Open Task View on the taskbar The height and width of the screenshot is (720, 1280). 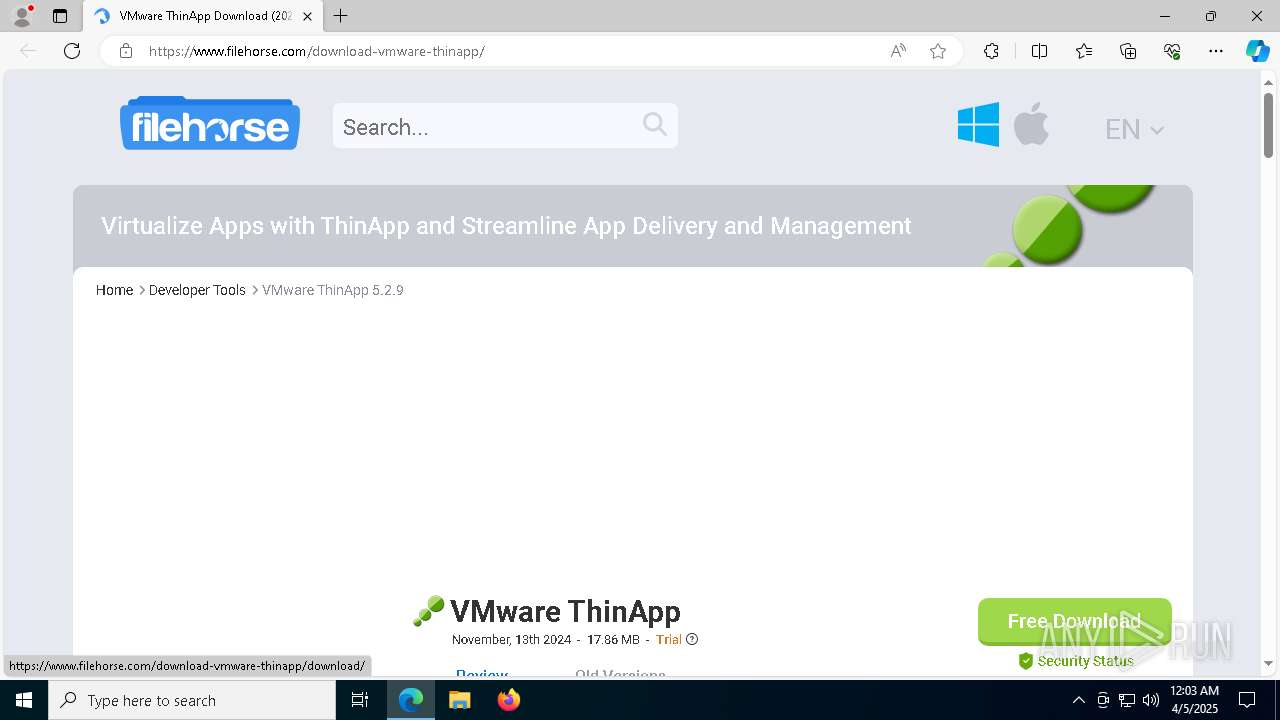360,700
